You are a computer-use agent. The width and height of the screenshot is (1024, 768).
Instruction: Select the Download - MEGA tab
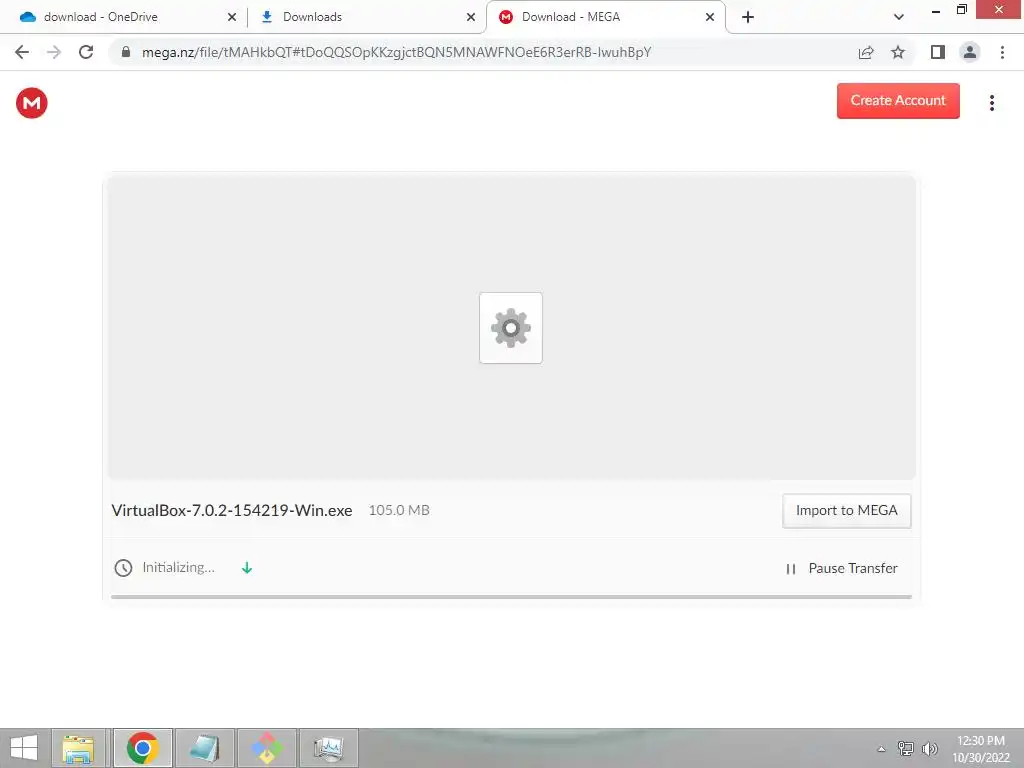tap(604, 17)
